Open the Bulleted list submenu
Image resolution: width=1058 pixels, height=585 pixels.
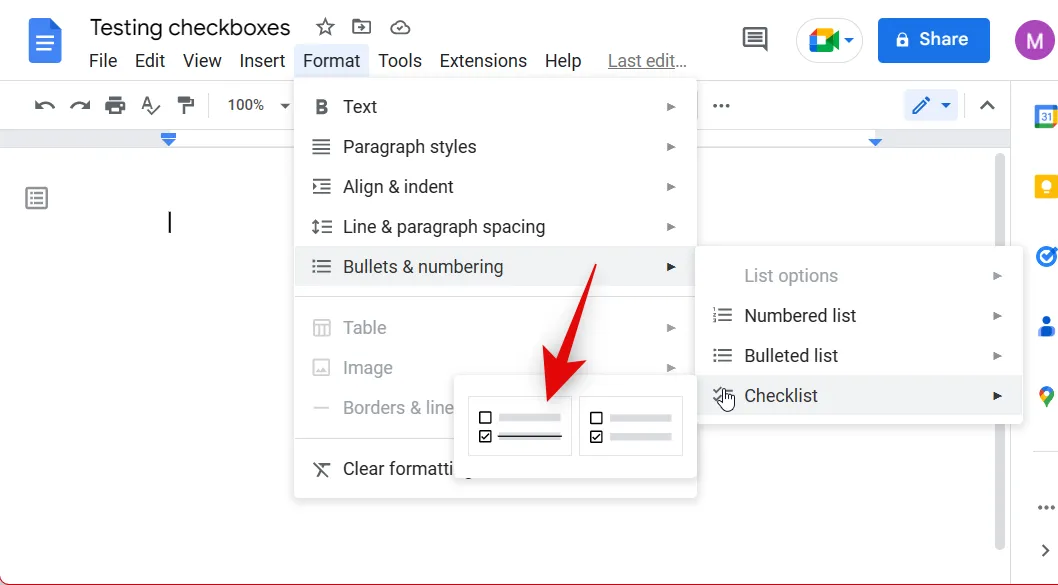pyautogui.click(x=859, y=356)
